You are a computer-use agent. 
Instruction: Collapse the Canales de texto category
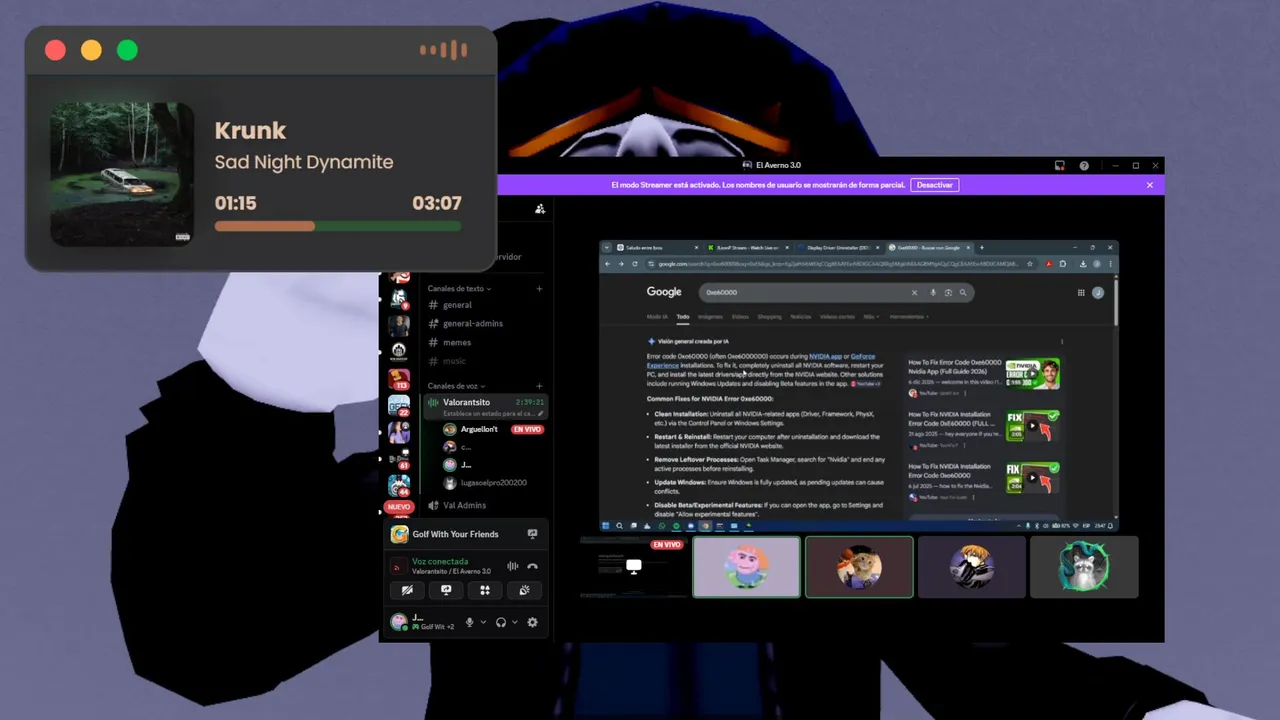coord(459,289)
